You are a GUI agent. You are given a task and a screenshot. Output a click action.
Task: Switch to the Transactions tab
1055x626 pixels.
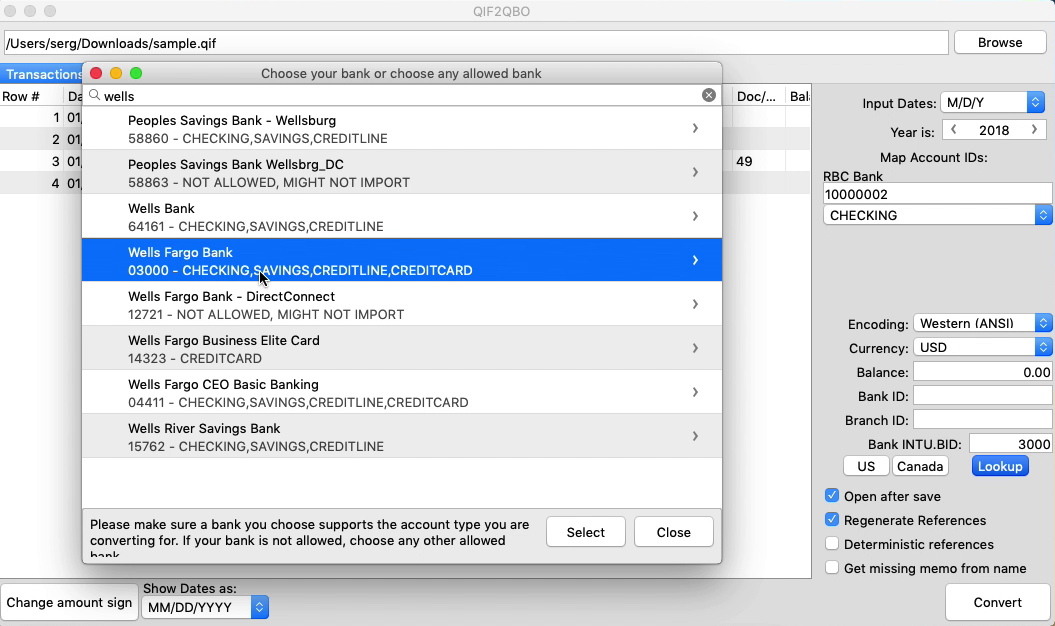(42, 74)
